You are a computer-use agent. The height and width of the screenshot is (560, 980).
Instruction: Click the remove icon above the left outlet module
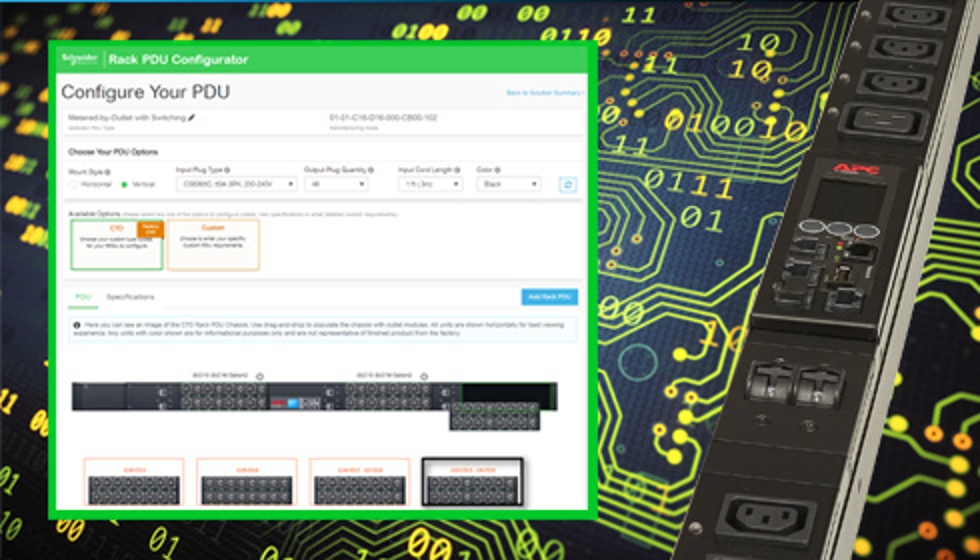[x=259, y=376]
